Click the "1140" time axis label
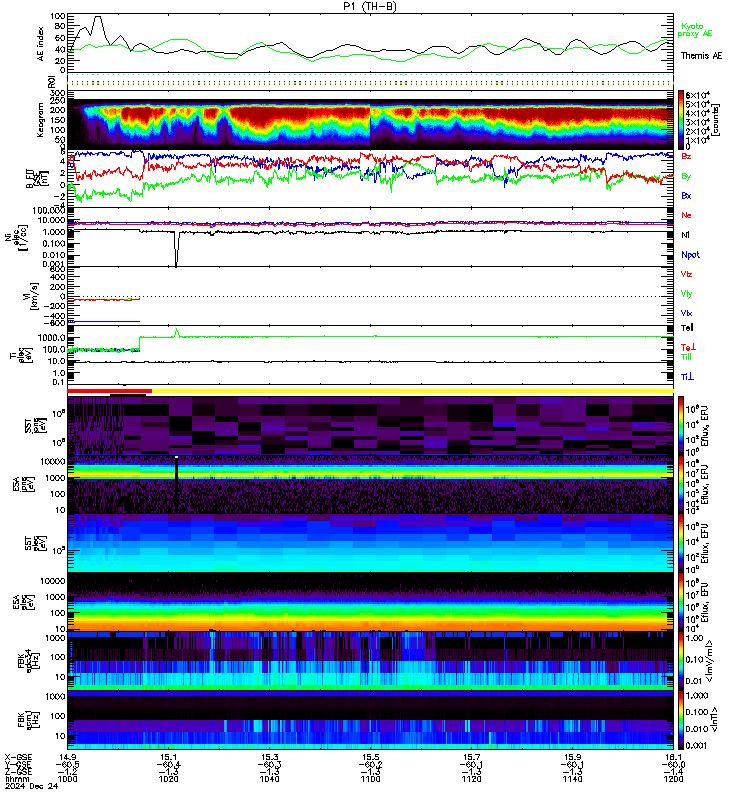The image size is (750, 800). pyautogui.click(x=572, y=779)
